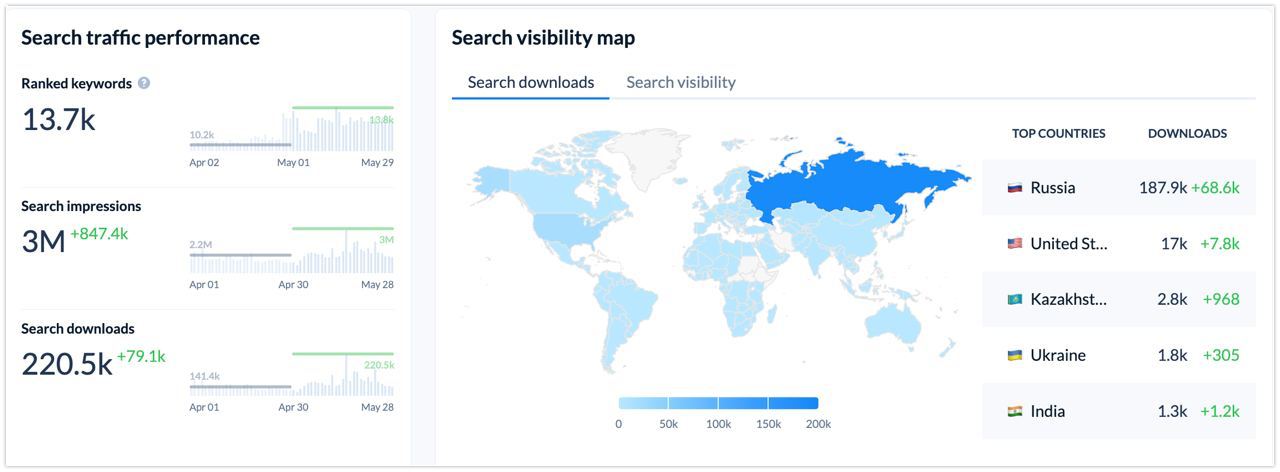Select the Kazakhstan country name
This screenshot has height=472, width=1280.
coord(1068,300)
